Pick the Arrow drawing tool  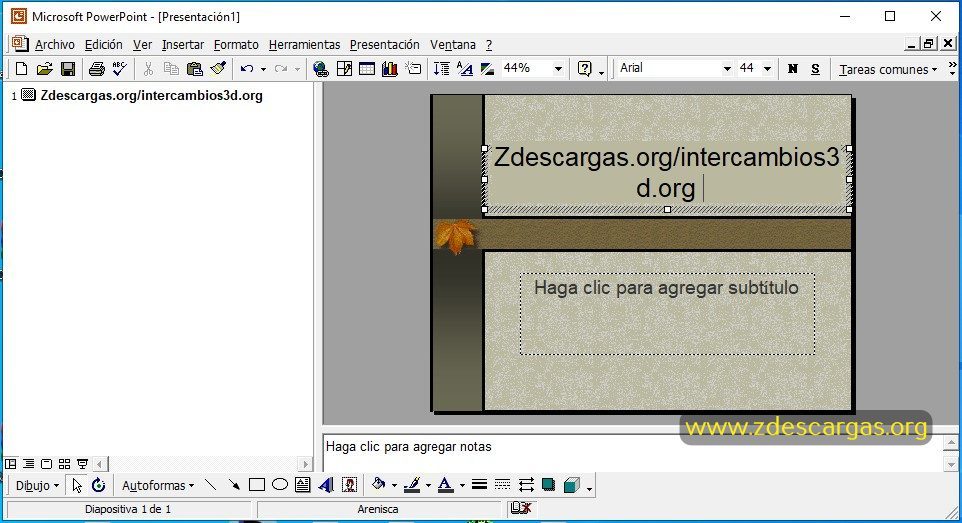(x=234, y=486)
